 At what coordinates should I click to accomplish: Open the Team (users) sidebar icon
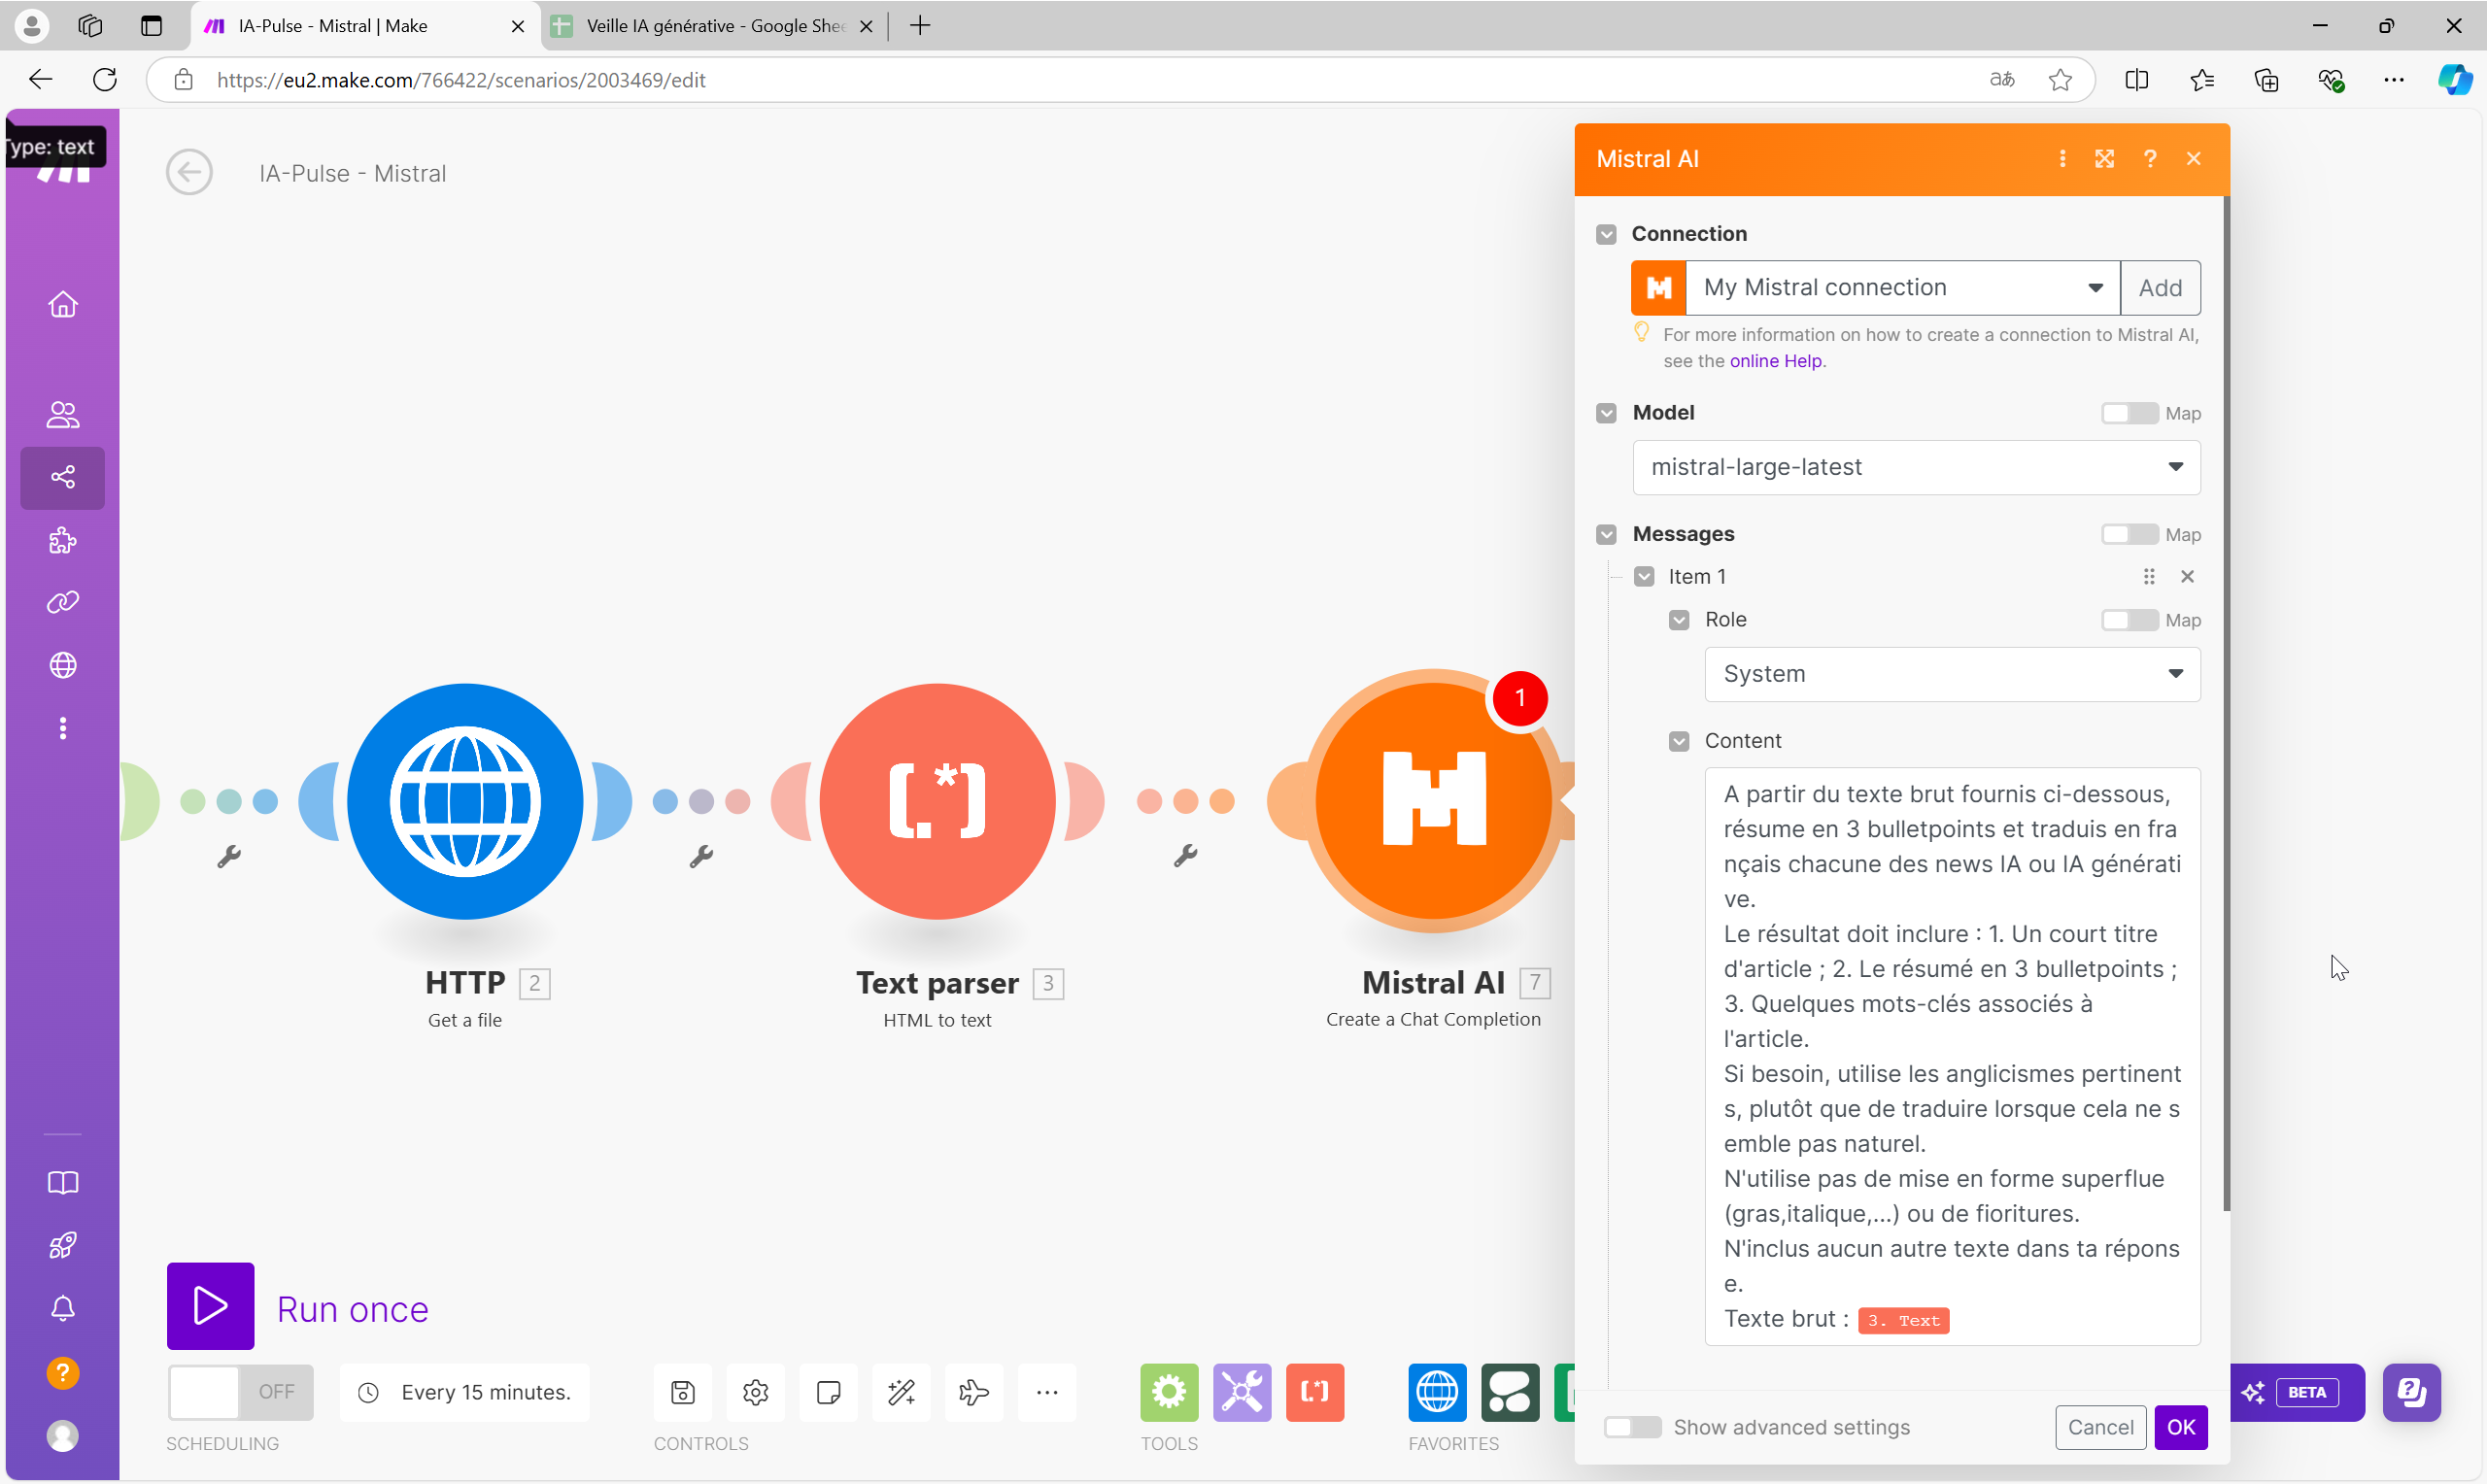click(x=63, y=414)
